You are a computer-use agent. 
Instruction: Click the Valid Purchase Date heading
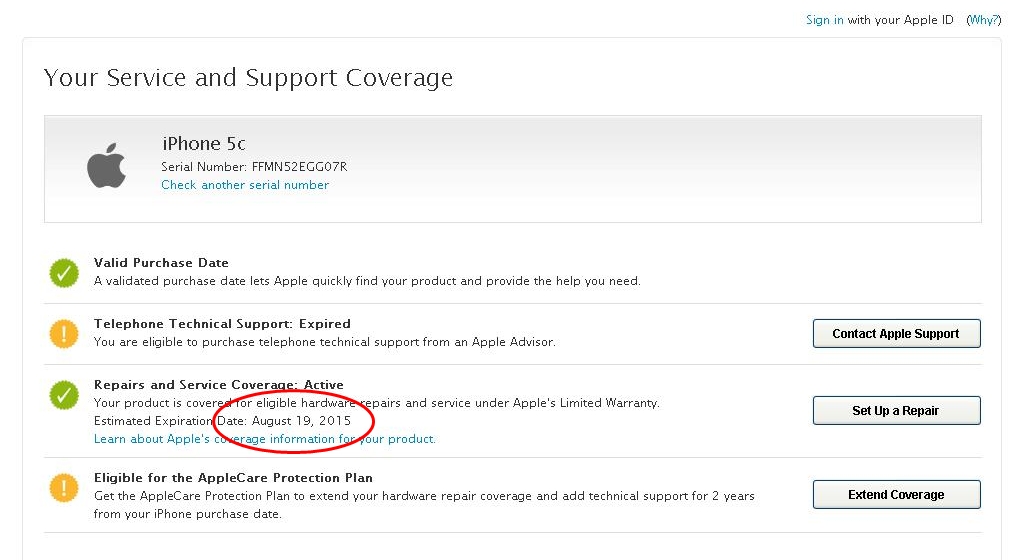[161, 263]
